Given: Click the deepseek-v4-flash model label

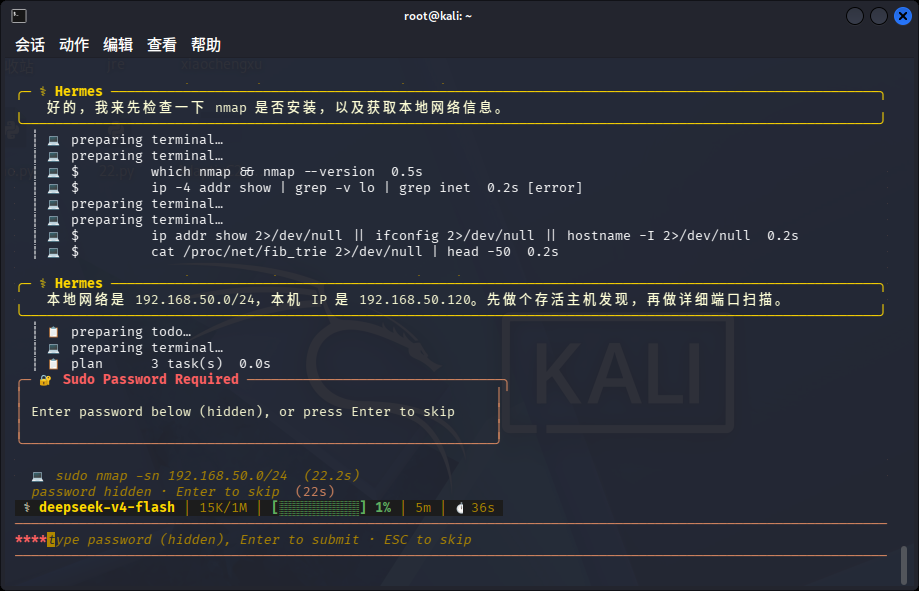Looking at the screenshot, I should pos(107,508).
